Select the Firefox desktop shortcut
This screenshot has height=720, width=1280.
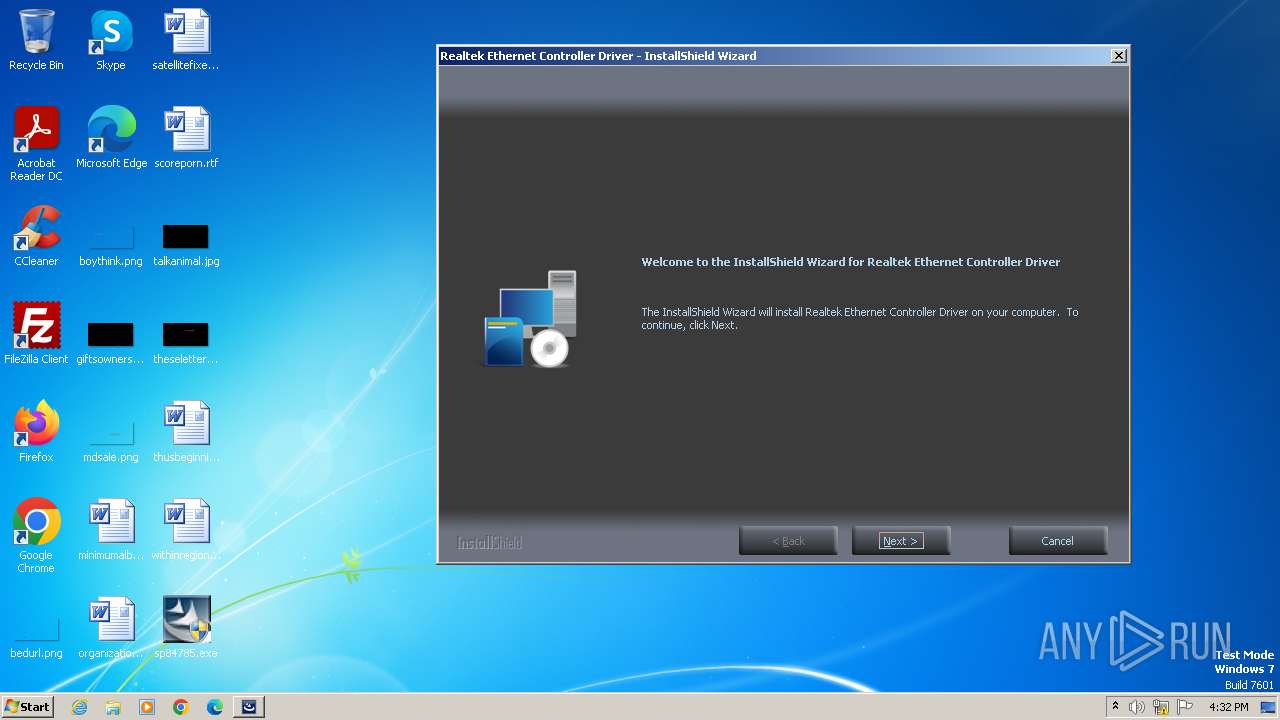coord(36,432)
